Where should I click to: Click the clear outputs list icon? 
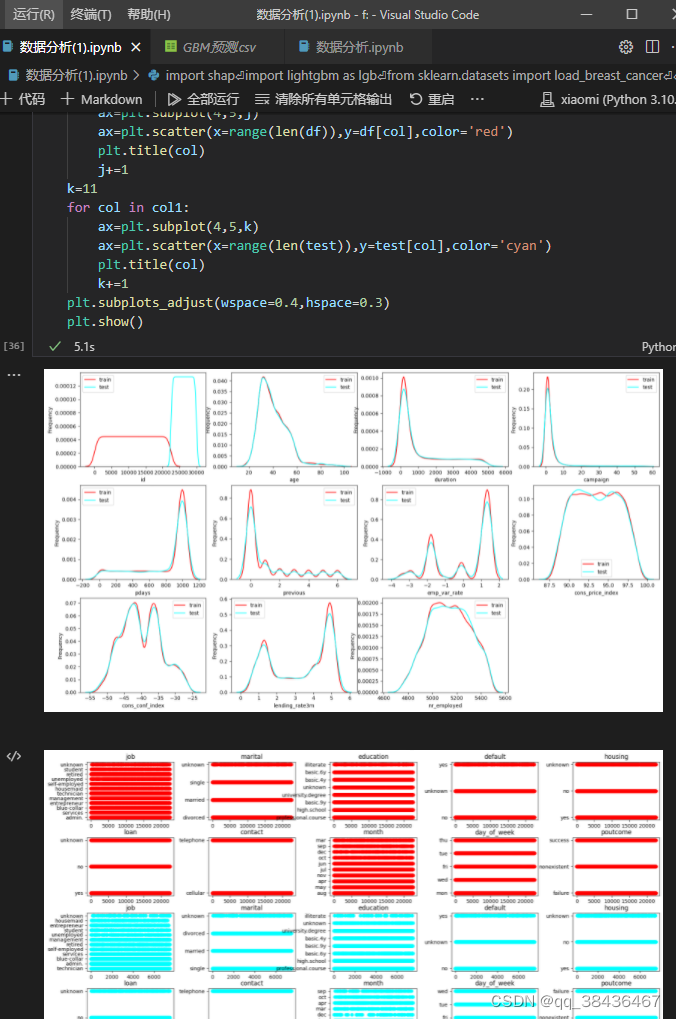(261, 99)
